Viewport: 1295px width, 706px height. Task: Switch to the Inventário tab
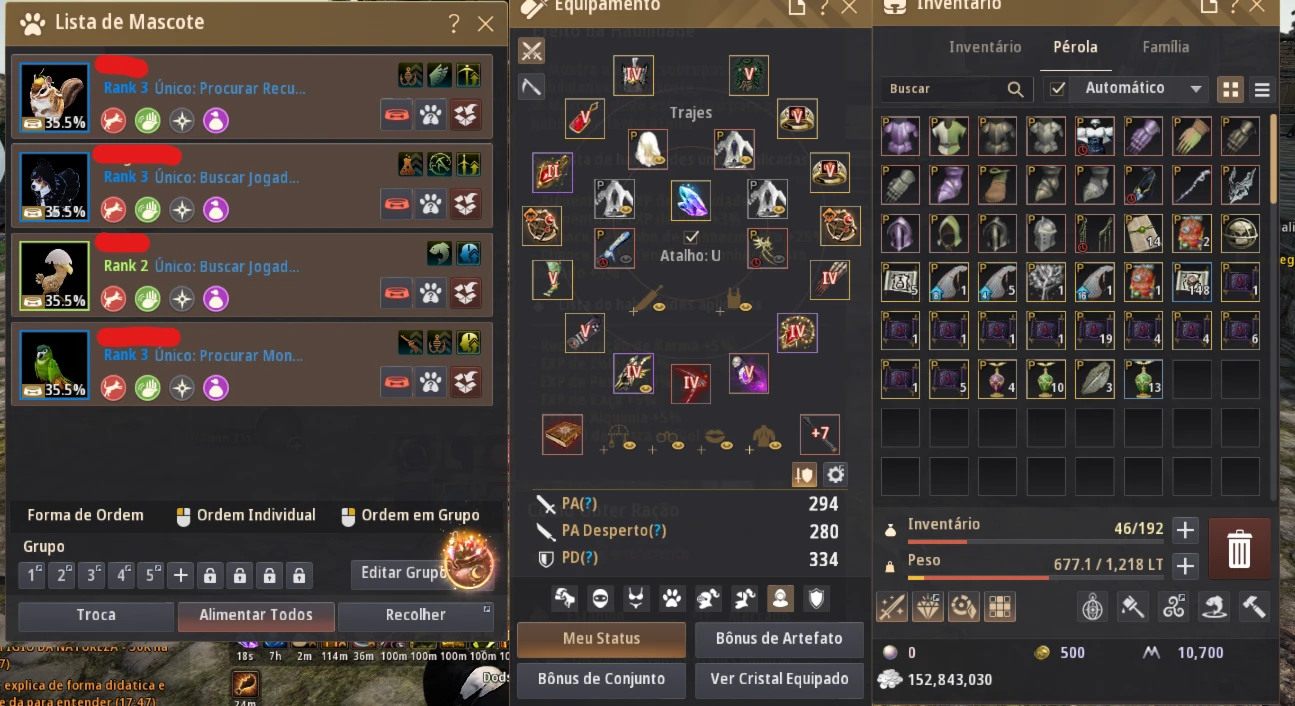(x=985, y=47)
